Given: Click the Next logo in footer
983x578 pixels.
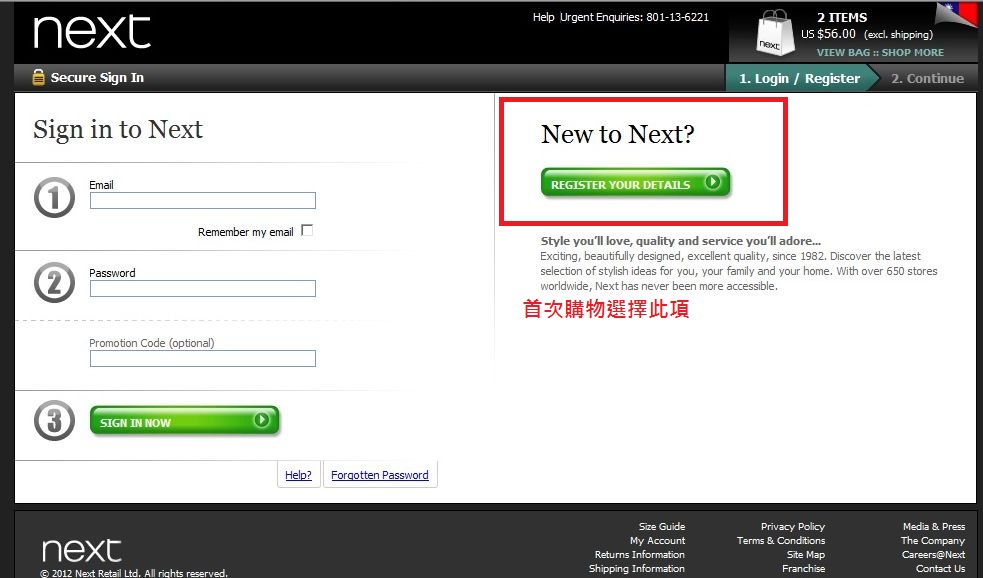Looking at the screenshot, I should (81, 550).
